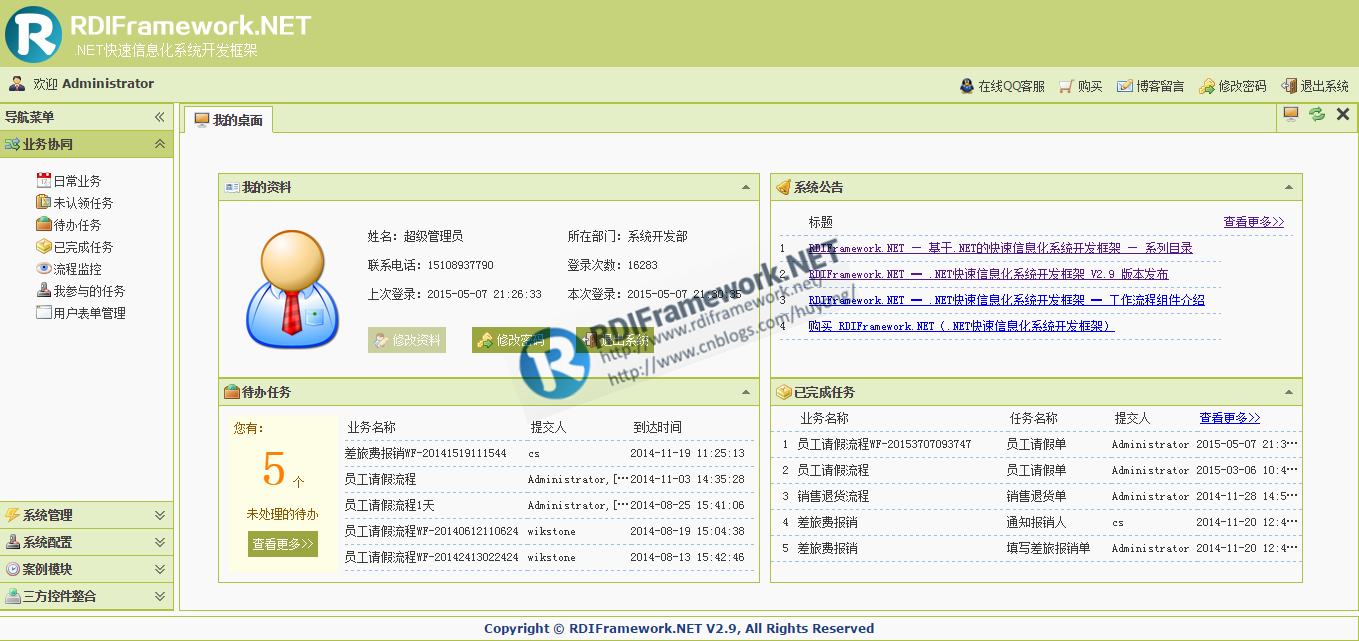Click the 博客留言 message icon

[1125, 86]
